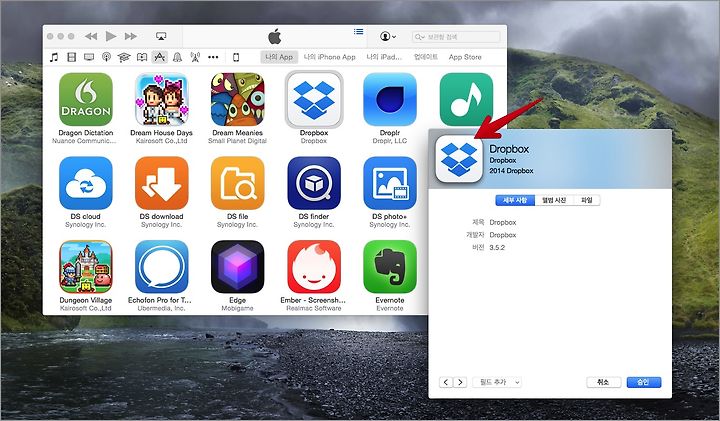Go to next item in info dialog
Screen dimensions: 720x421
[x=460, y=382]
